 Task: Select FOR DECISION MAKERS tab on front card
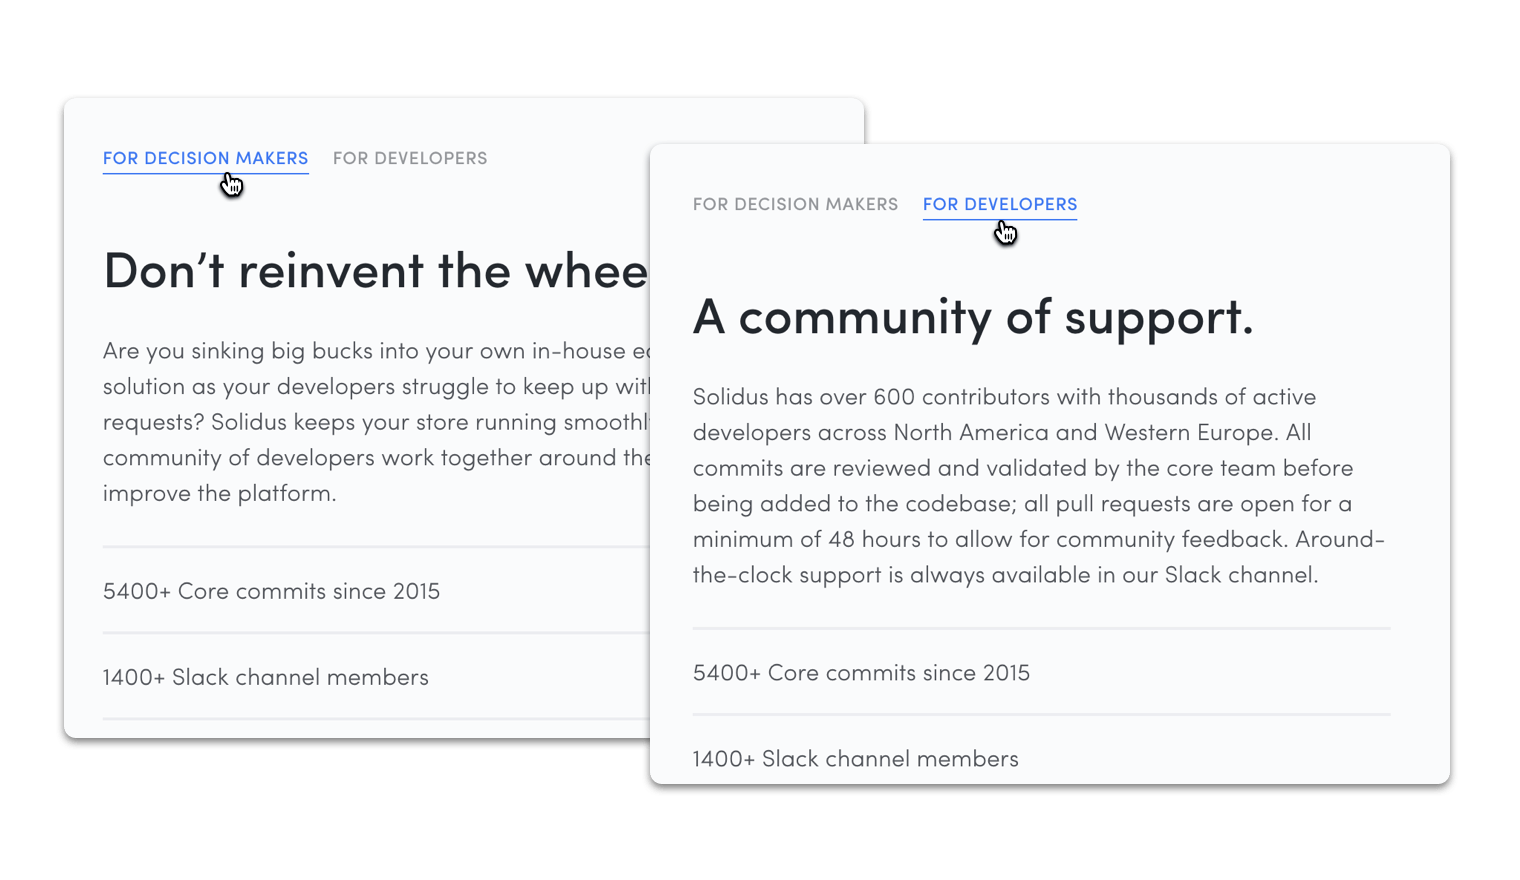(x=795, y=204)
